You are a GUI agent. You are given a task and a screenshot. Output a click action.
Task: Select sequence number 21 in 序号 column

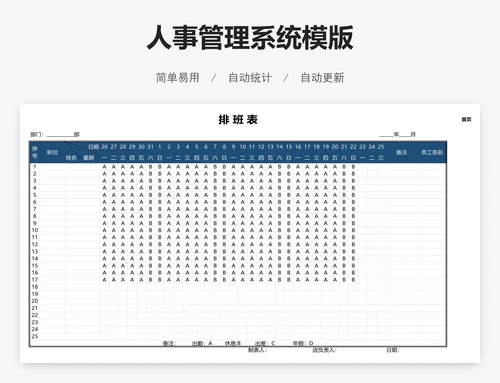coord(35,308)
